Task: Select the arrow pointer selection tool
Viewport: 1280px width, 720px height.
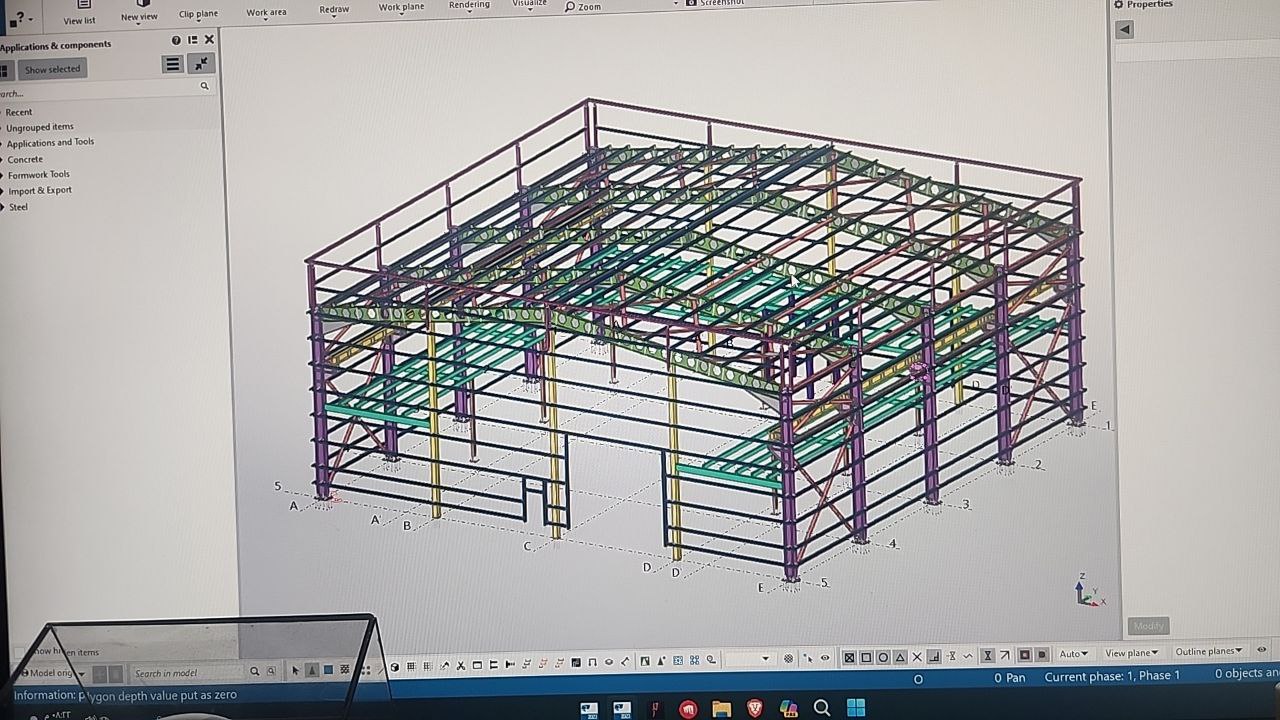Action: pos(296,670)
